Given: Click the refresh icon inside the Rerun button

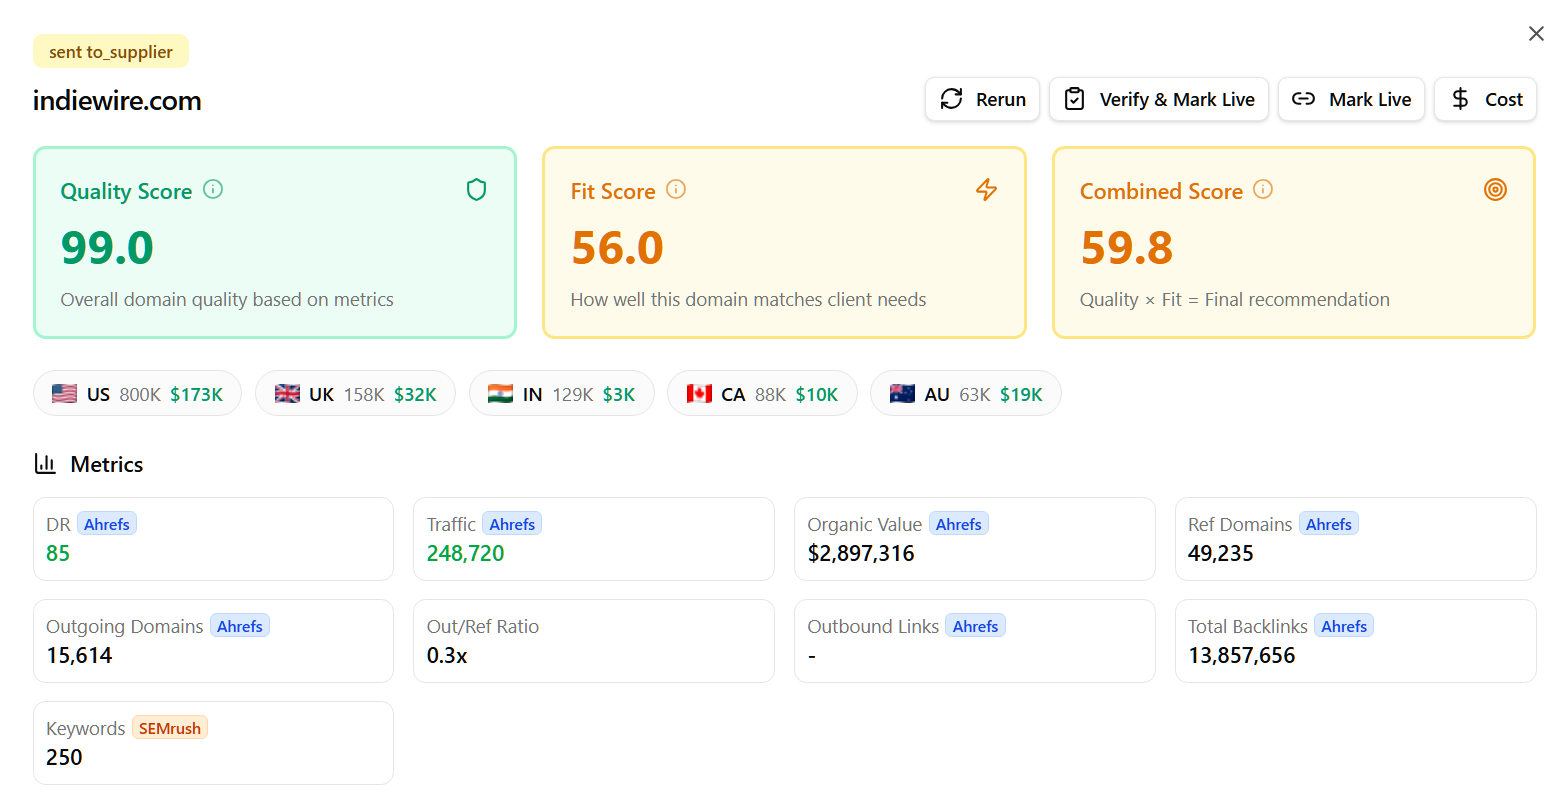Looking at the screenshot, I should click(950, 99).
